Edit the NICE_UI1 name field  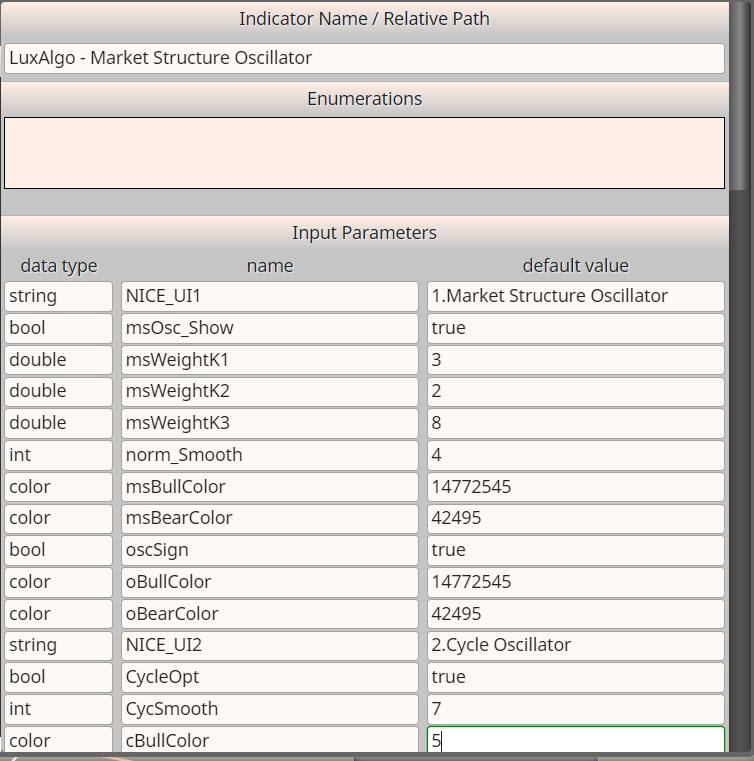[270, 296]
